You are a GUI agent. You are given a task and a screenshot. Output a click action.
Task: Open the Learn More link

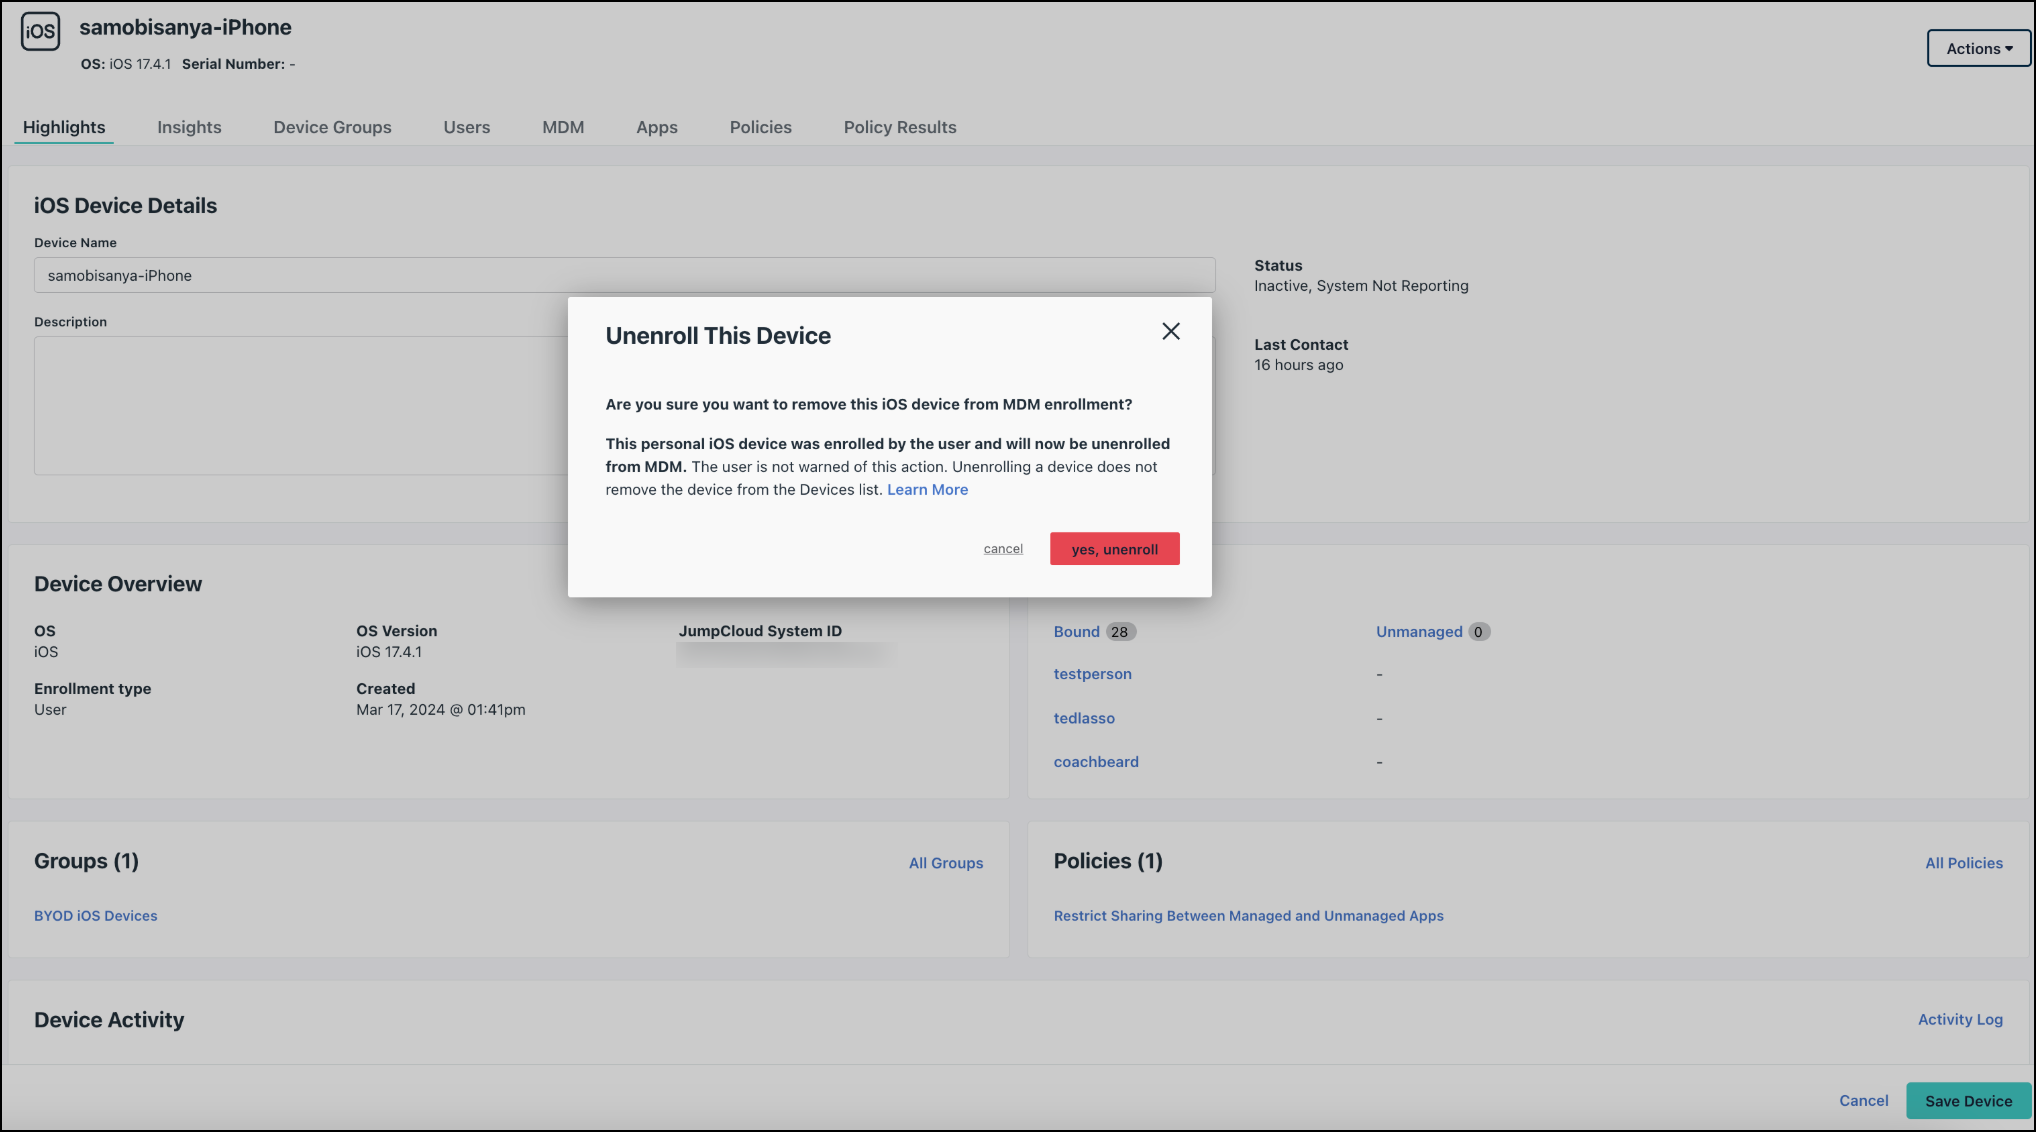click(x=926, y=489)
